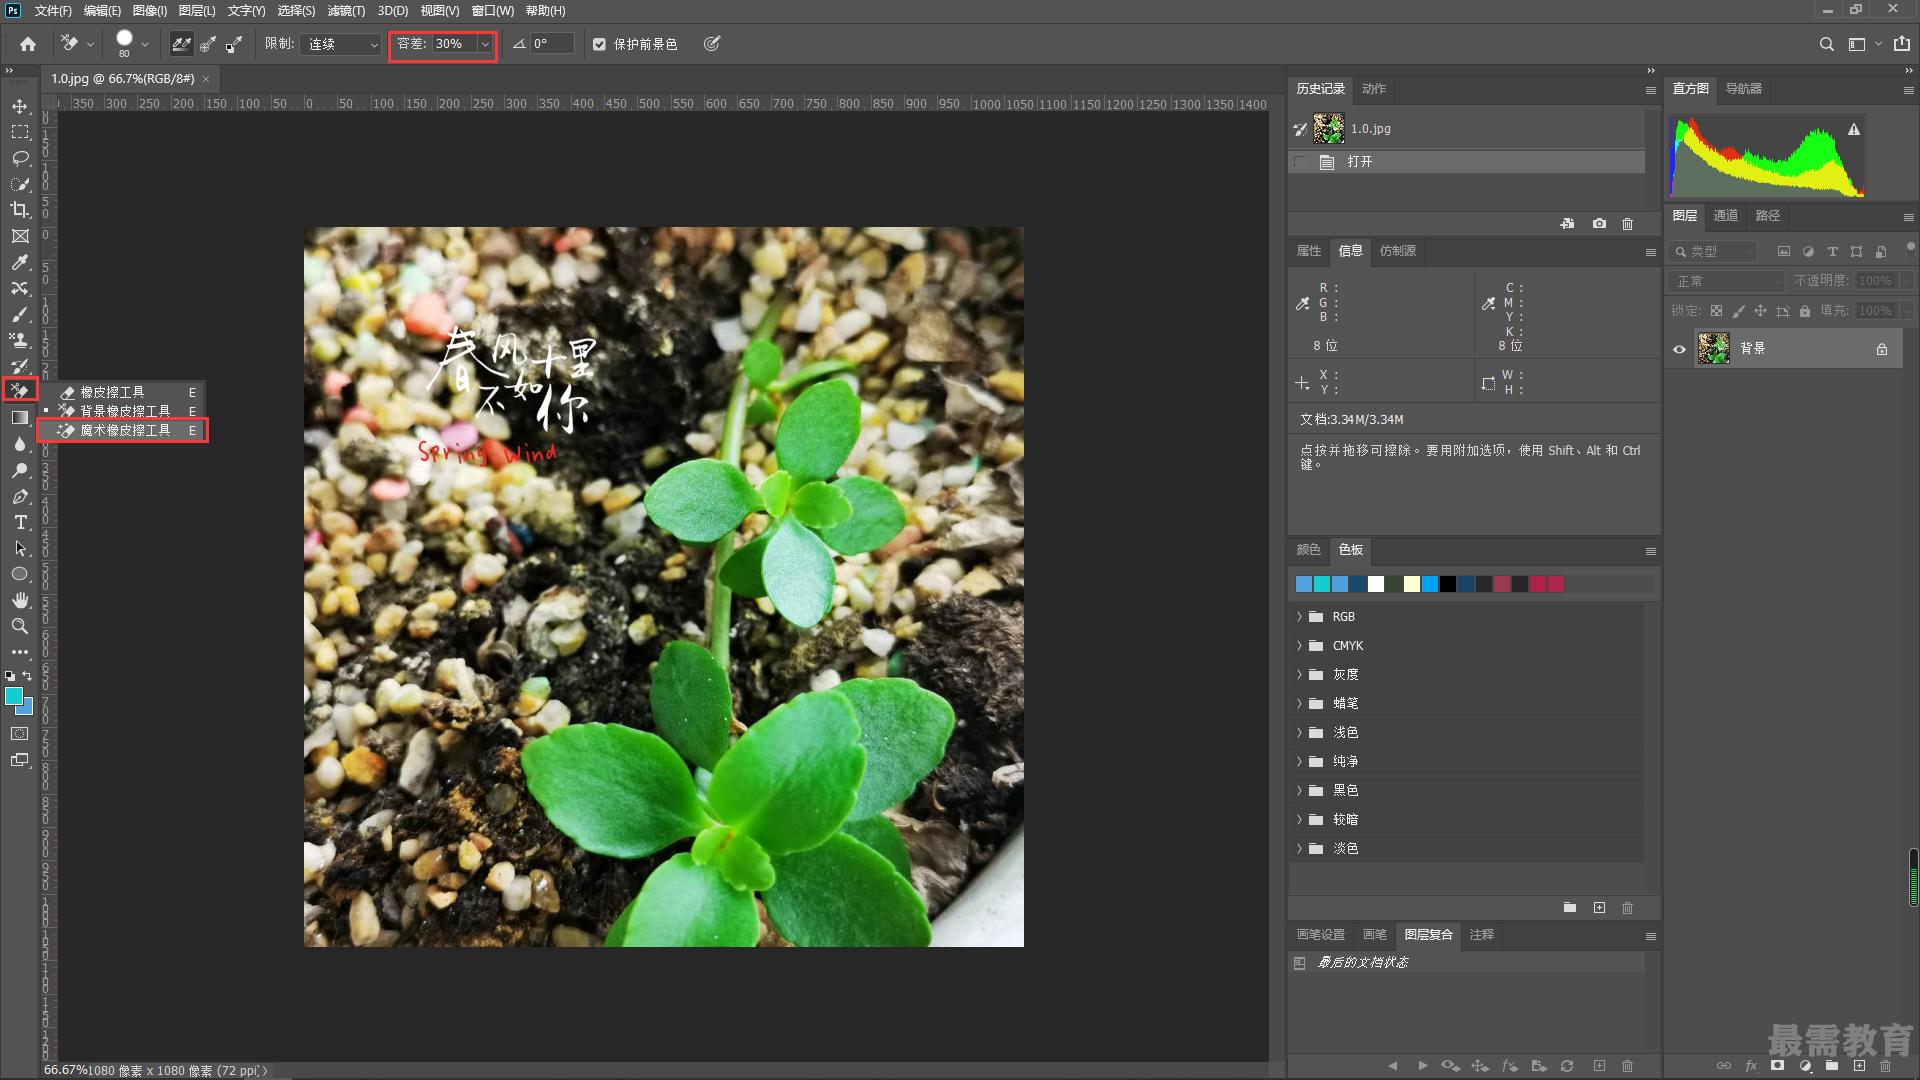The width and height of the screenshot is (1920, 1080).
Task: Select the Lasso tool
Action: [20, 158]
